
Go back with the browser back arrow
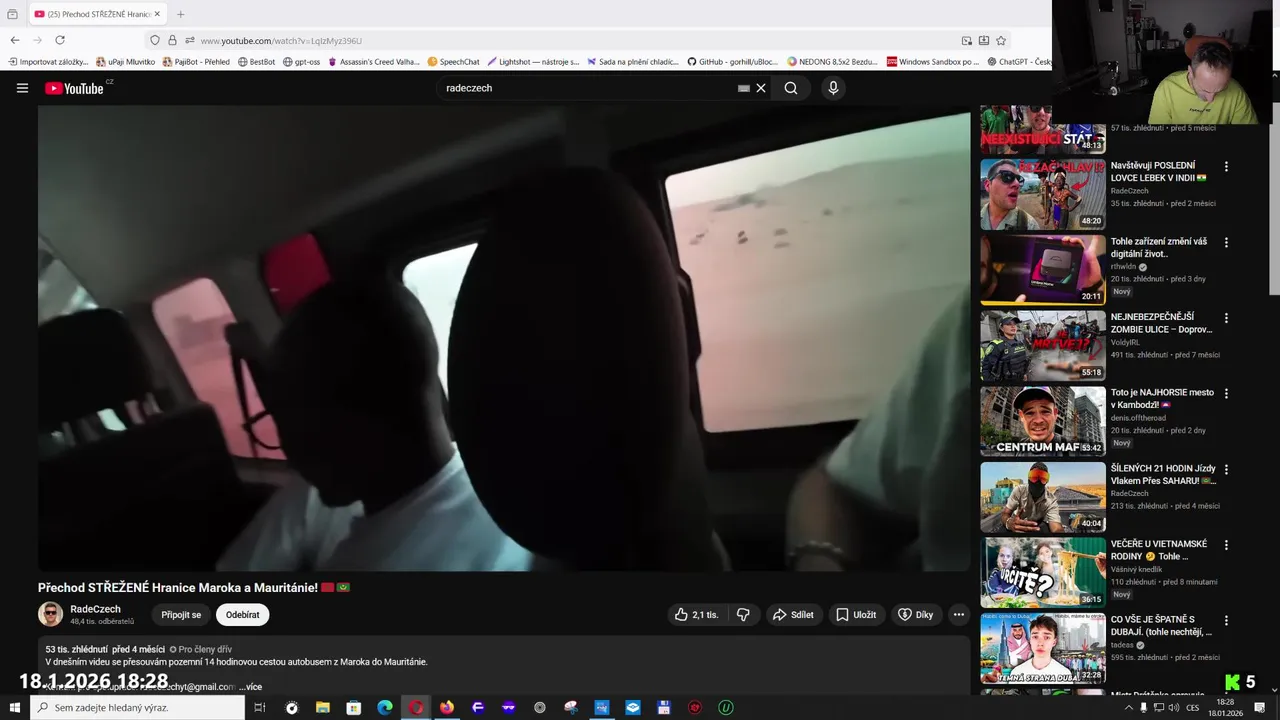[x=15, y=40]
